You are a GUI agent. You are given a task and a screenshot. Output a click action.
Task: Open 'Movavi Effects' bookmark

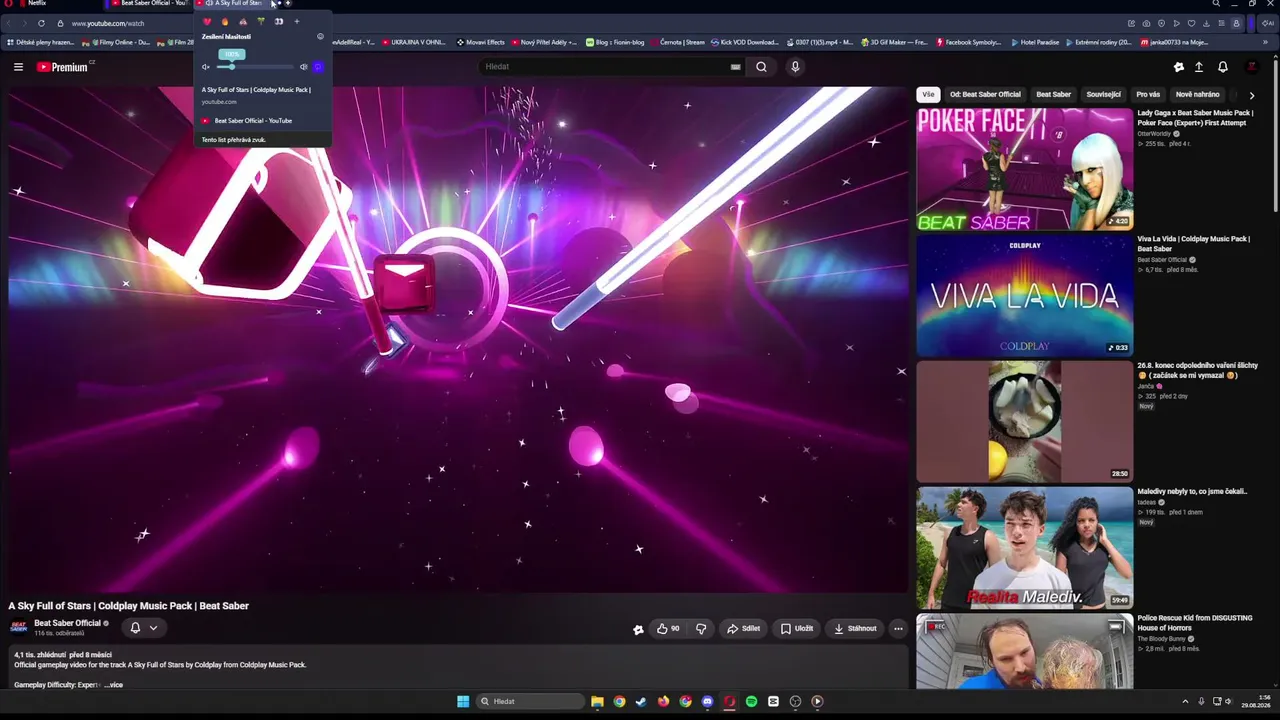pos(481,43)
